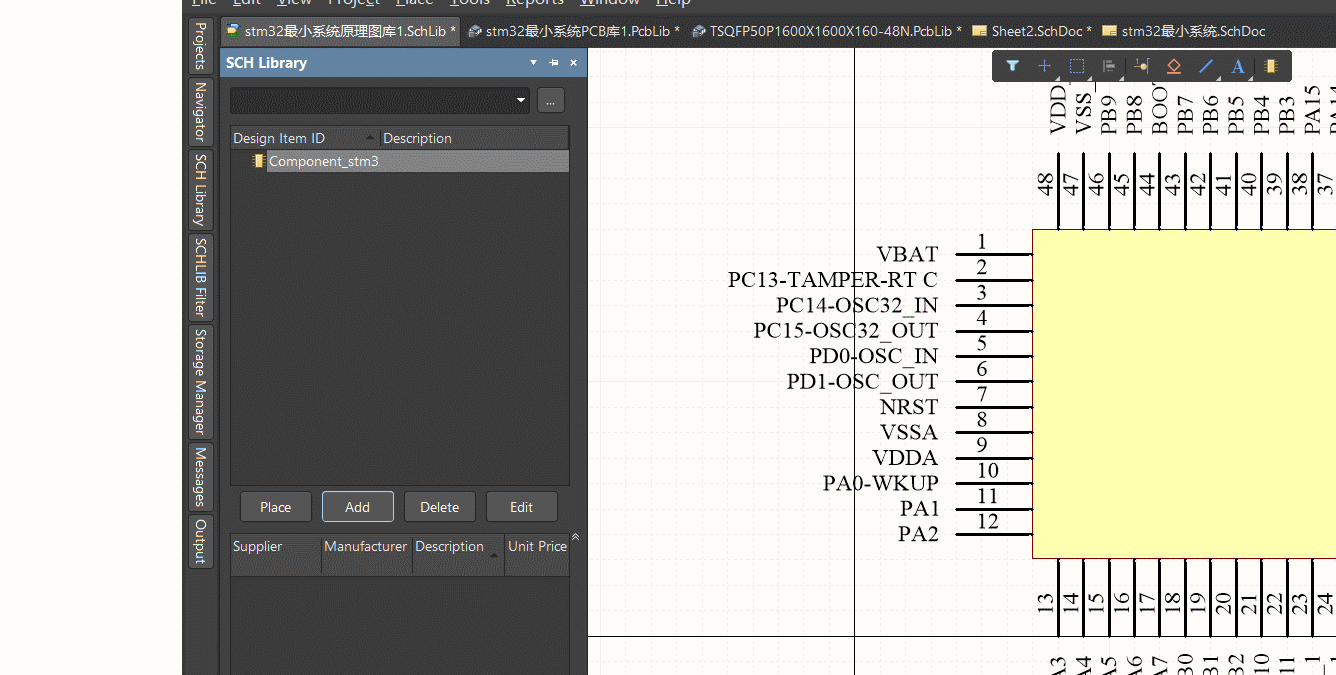Switch to Sheet2.SchDoc tab
1336x675 pixels.
pos(1032,31)
